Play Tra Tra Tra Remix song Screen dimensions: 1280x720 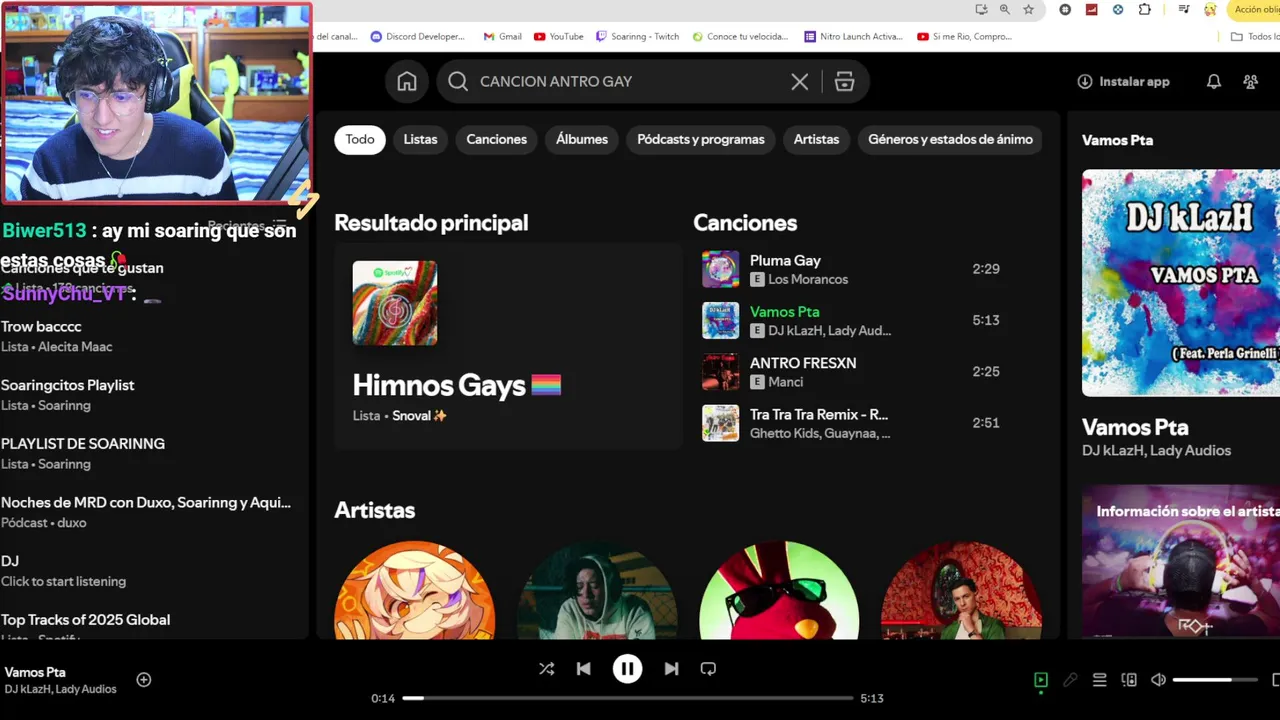(x=819, y=414)
